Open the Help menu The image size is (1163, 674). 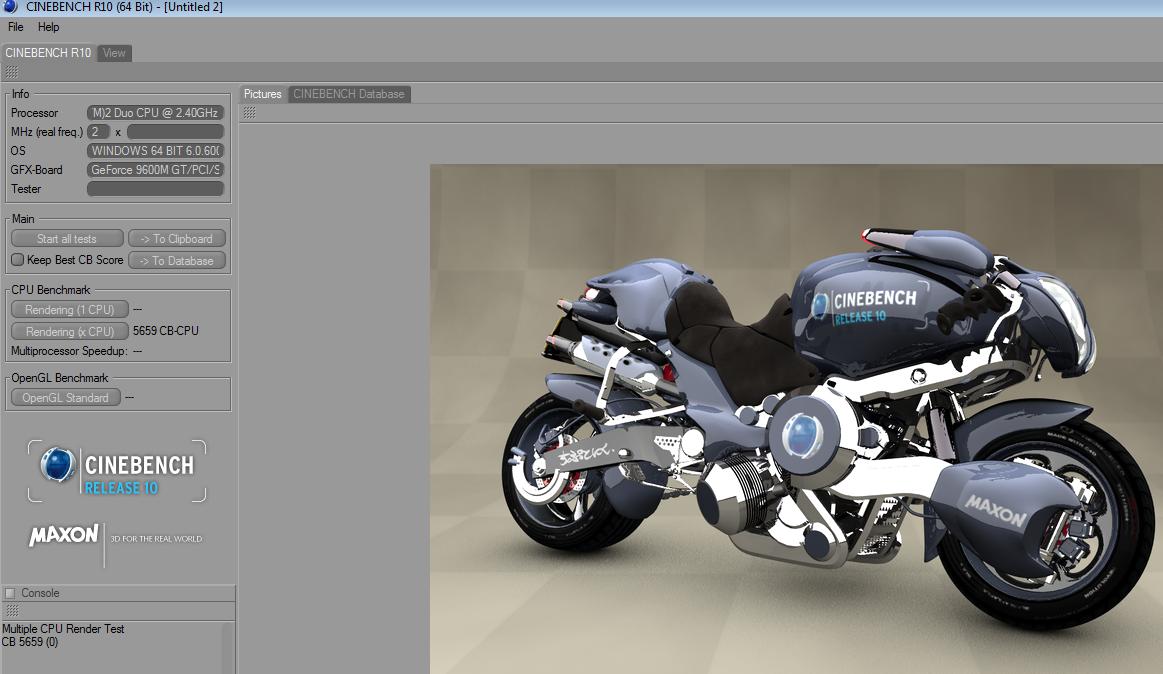click(x=48, y=27)
